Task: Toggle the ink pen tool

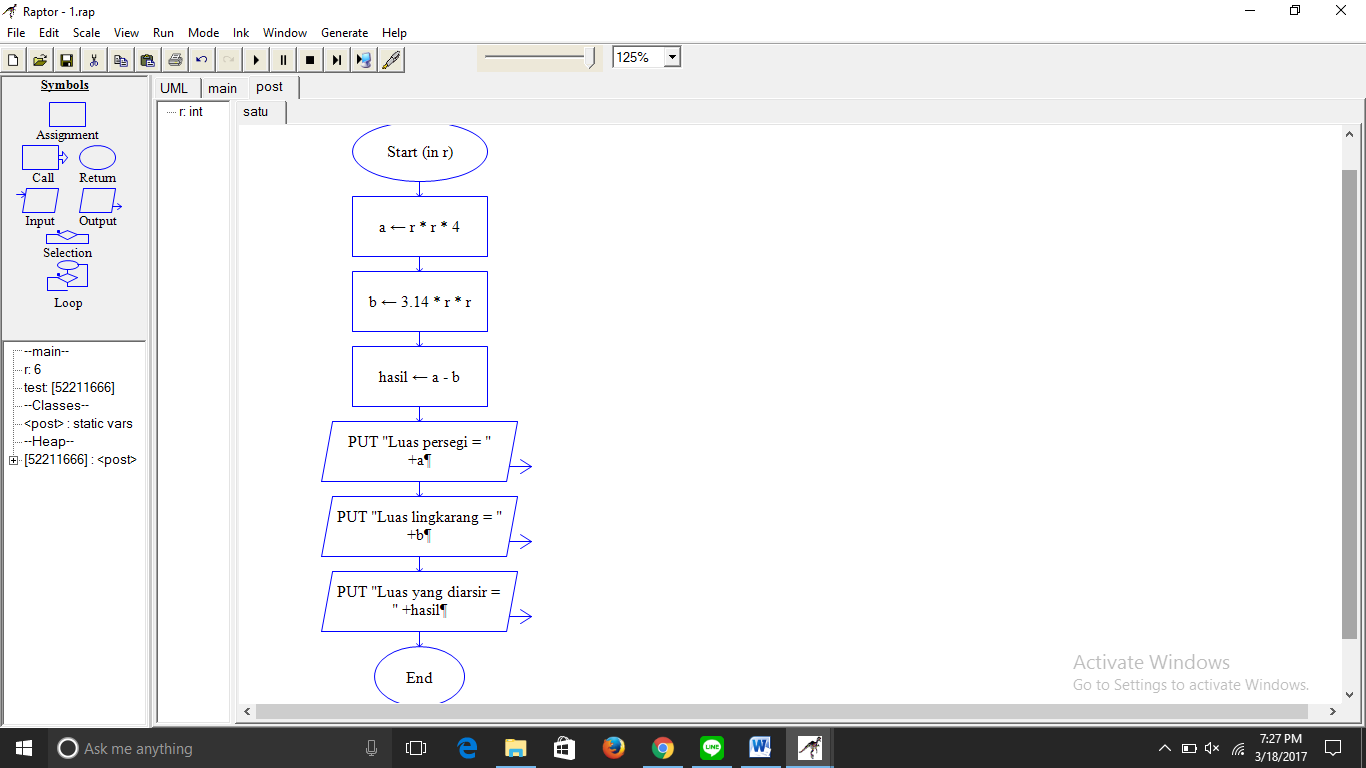Action: click(x=391, y=60)
